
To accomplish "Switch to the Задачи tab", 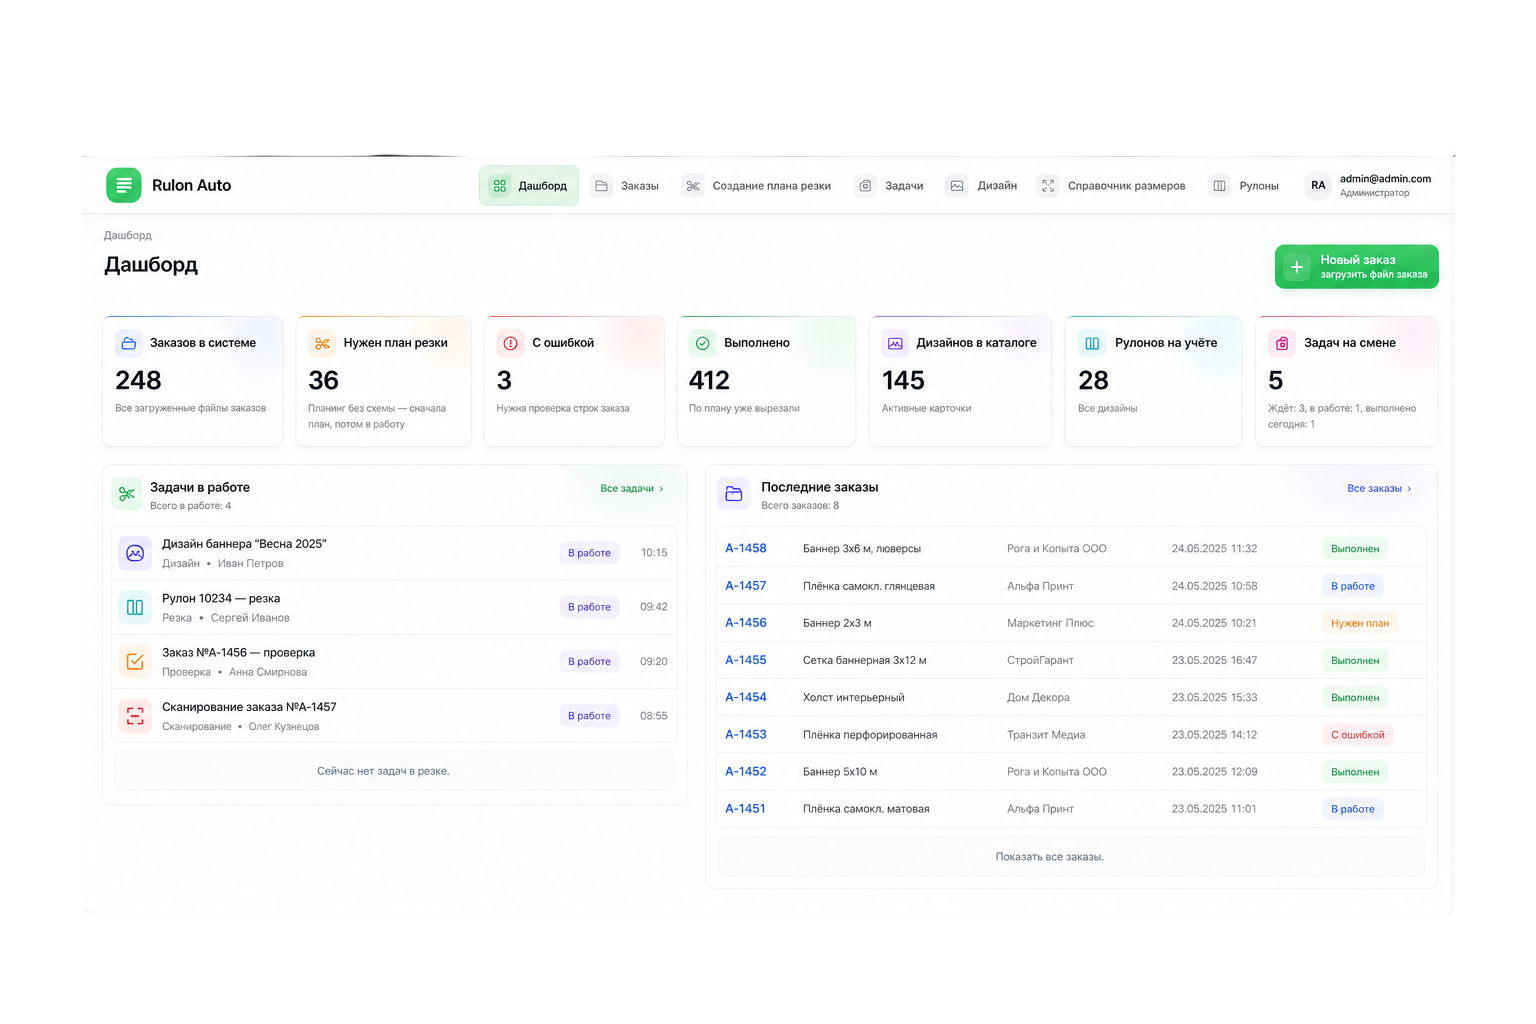I will [890, 186].
